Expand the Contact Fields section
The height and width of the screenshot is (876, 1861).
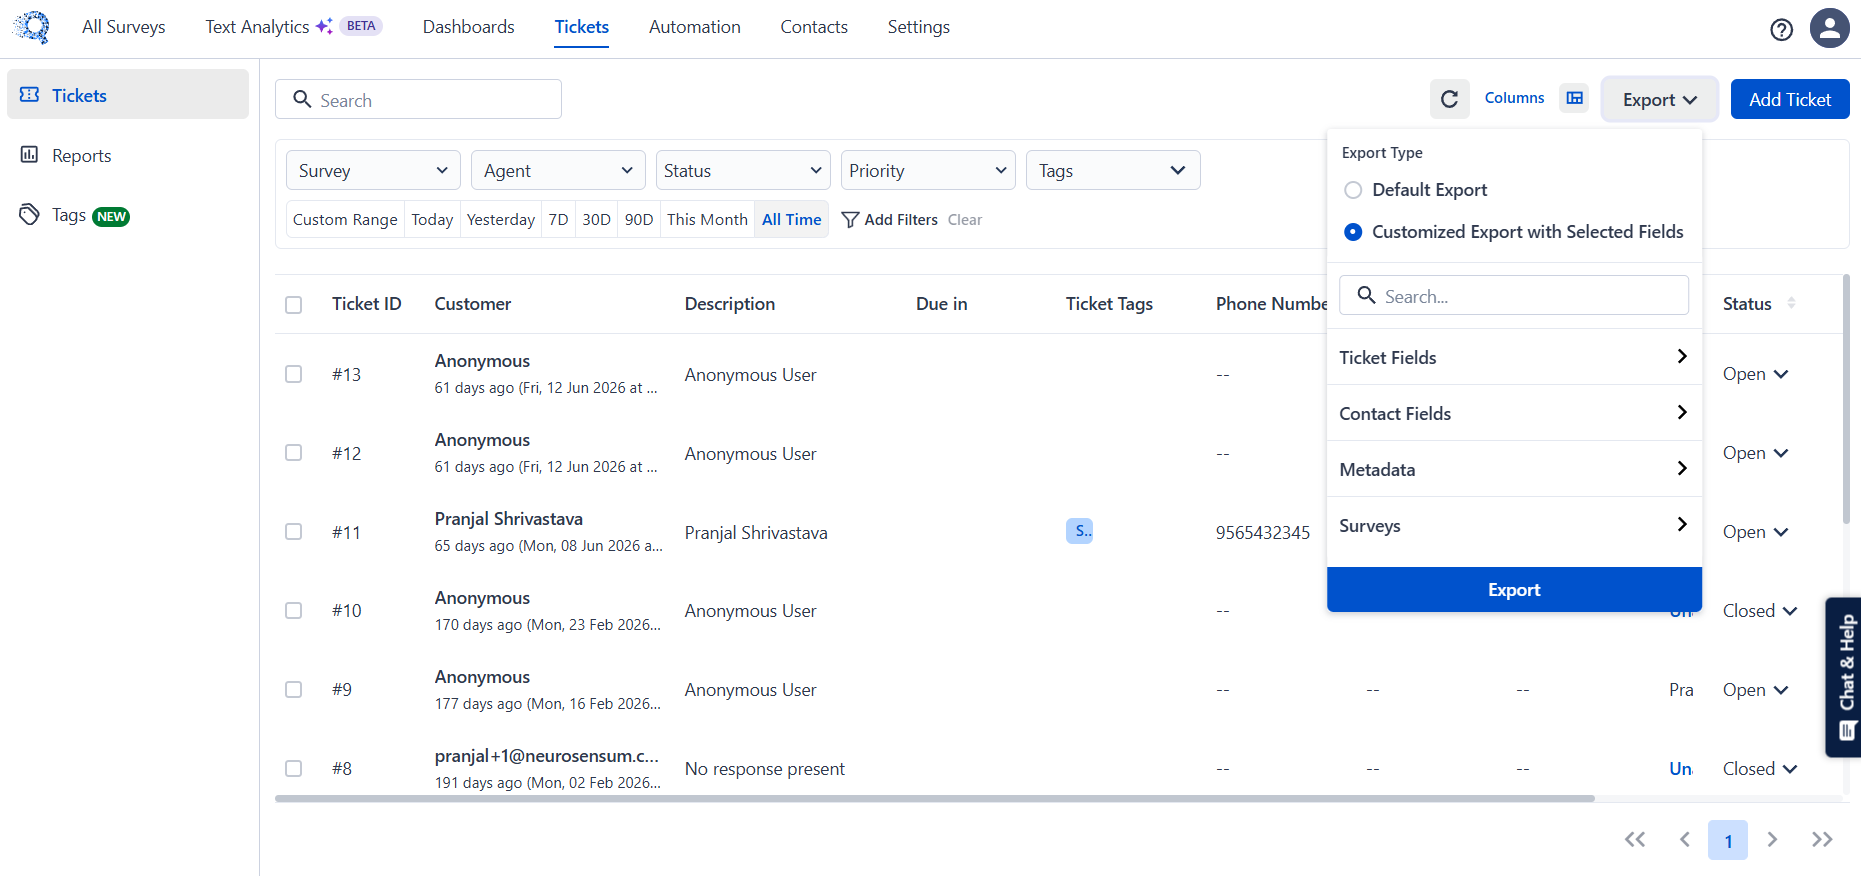[x=1514, y=413]
